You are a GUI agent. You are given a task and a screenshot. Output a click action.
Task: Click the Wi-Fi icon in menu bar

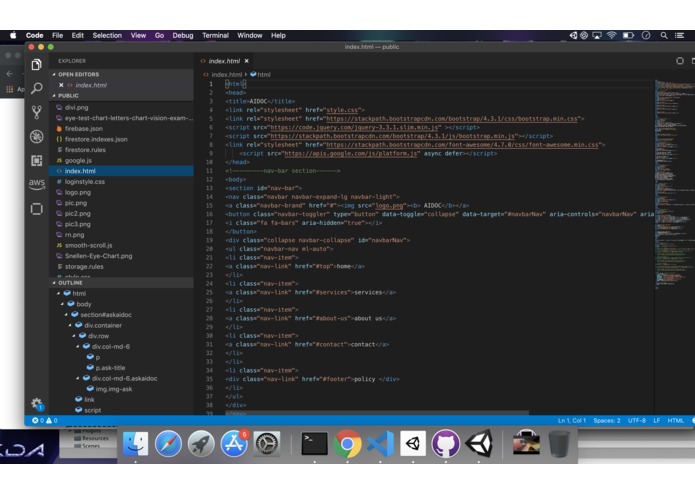point(612,35)
